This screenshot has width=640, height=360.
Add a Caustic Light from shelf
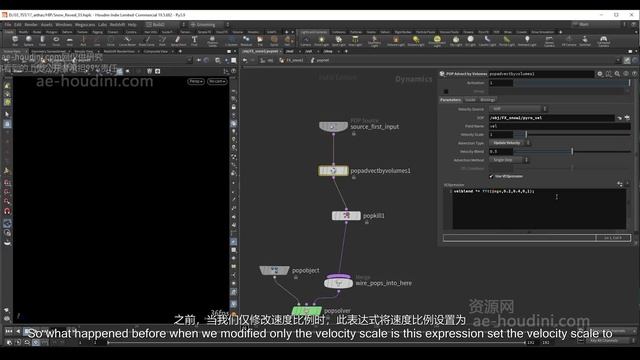487,40
